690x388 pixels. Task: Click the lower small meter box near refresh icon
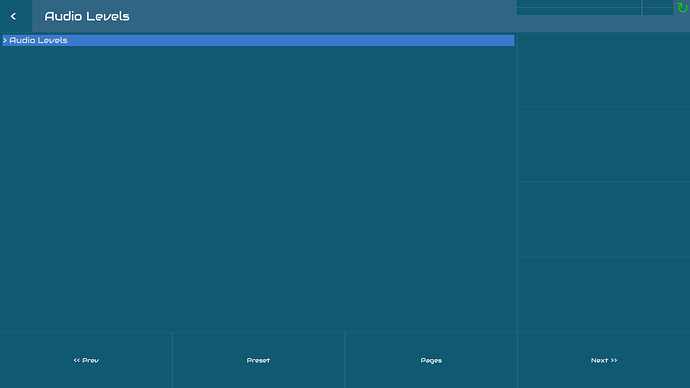(658, 11)
